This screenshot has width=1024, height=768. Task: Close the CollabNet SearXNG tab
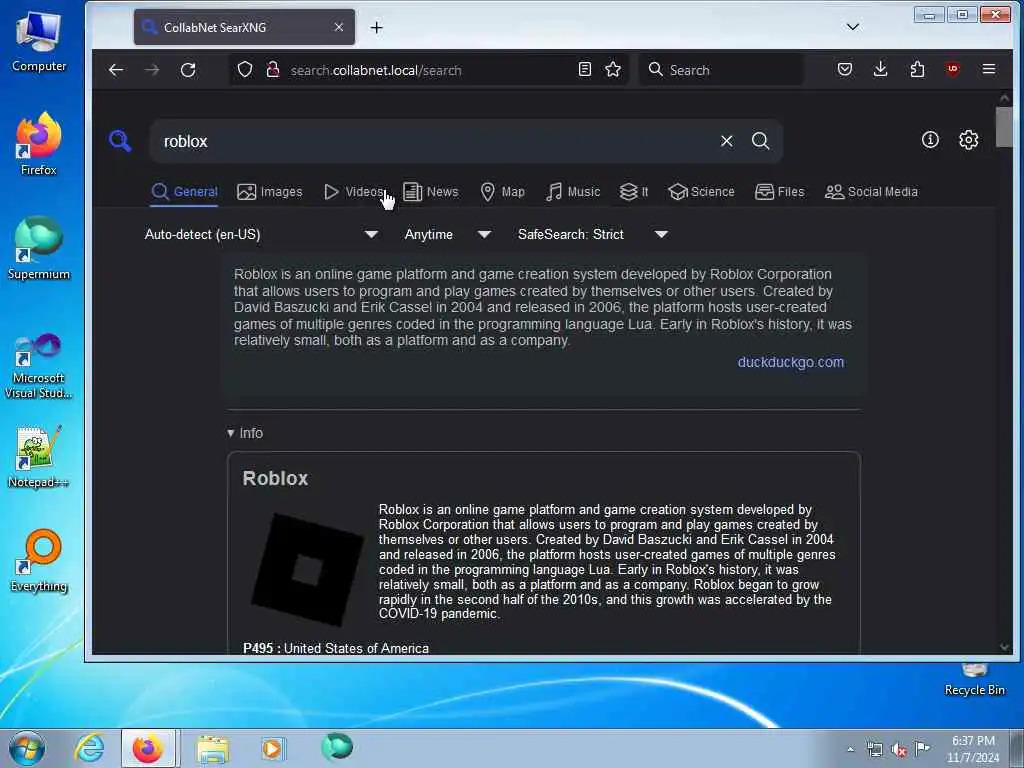point(338,27)
